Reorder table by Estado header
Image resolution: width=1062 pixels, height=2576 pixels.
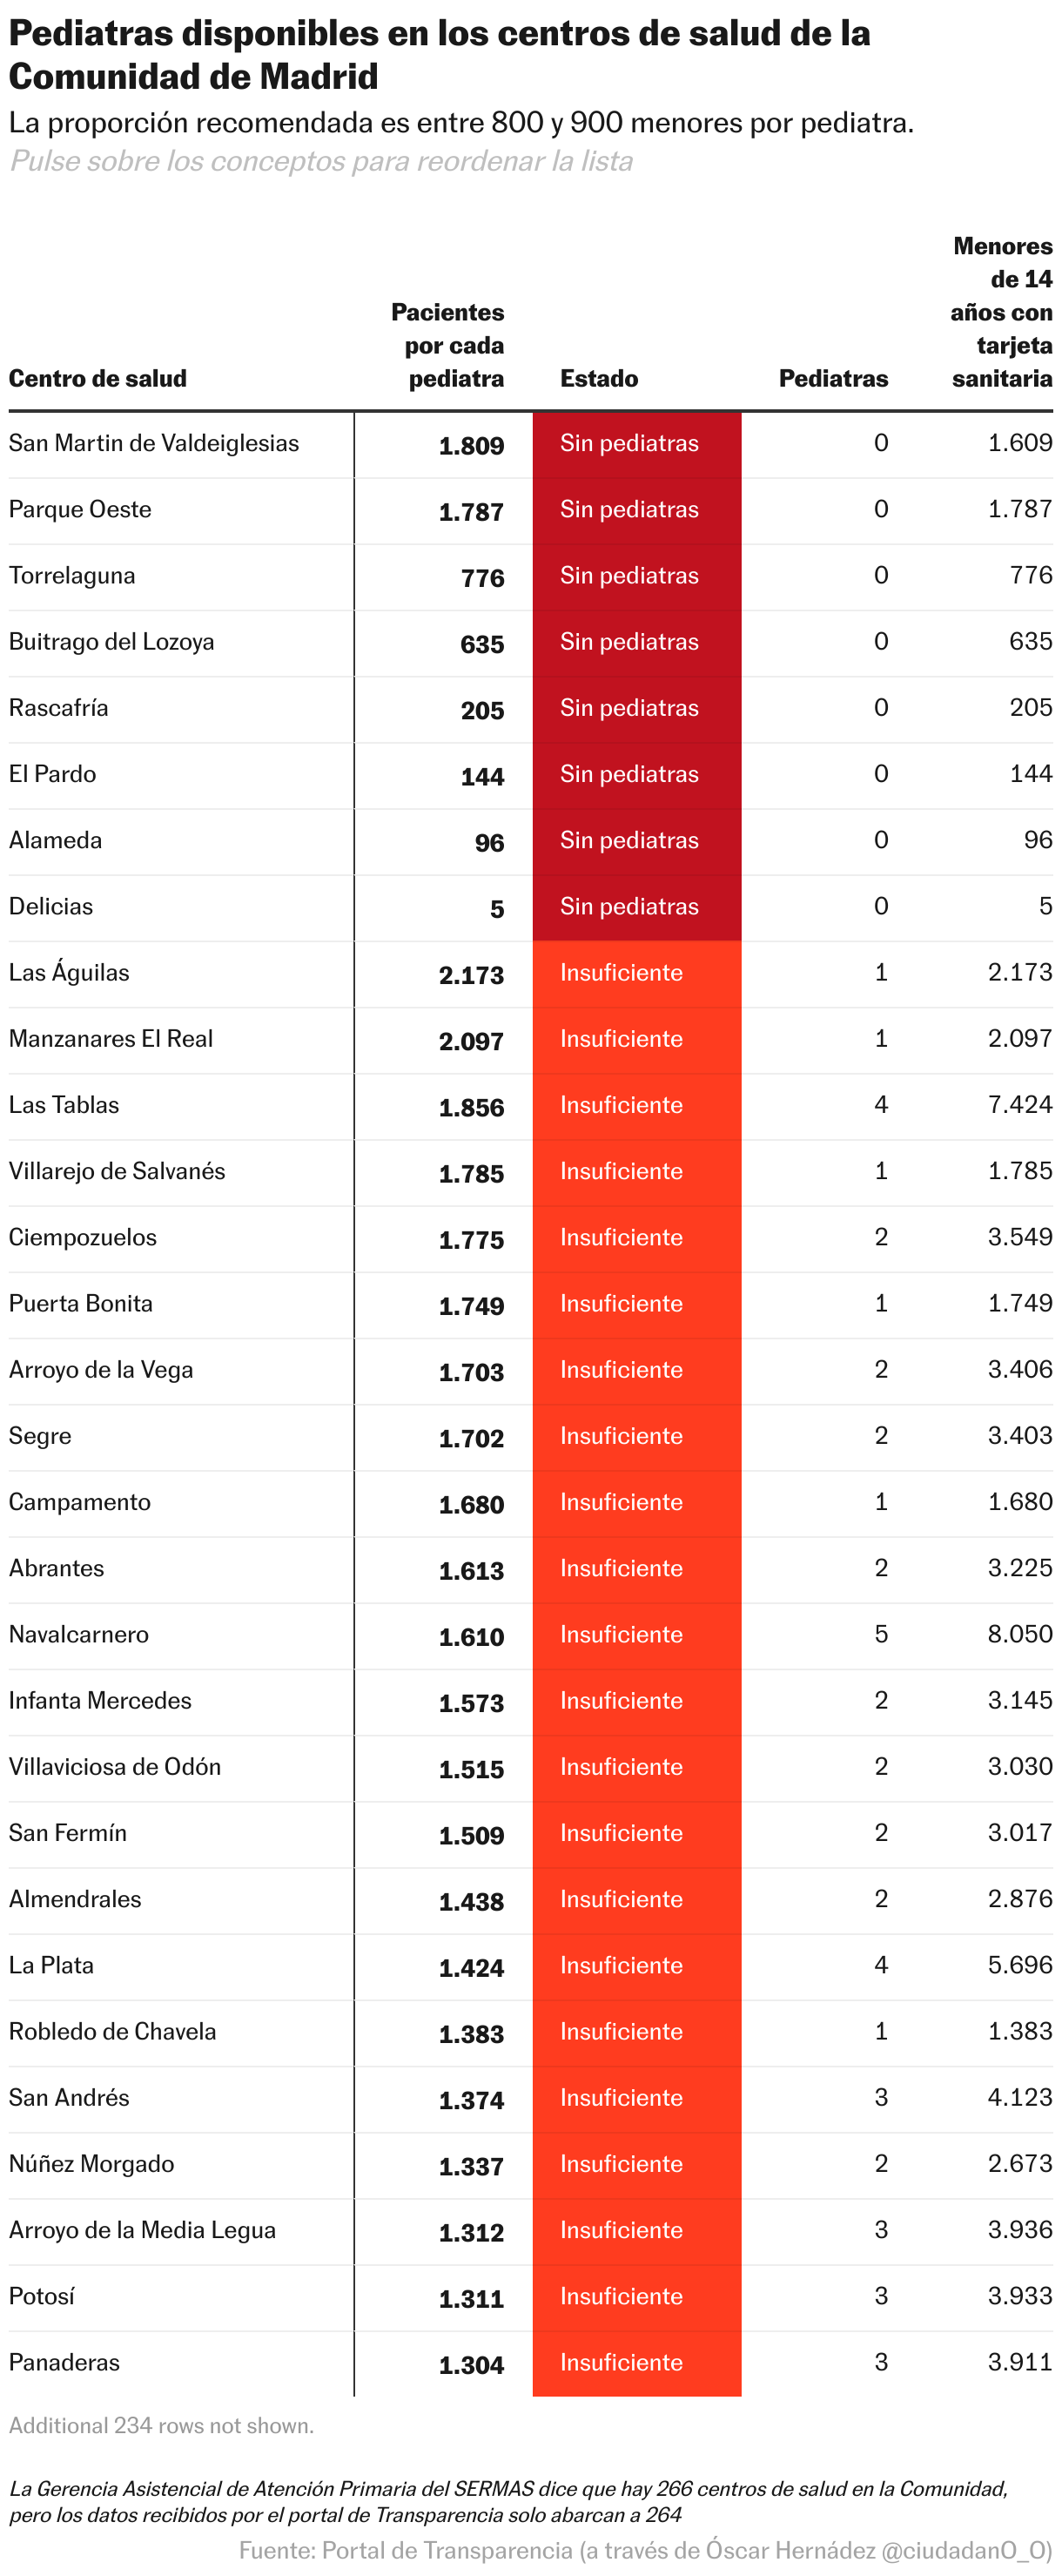tap(599, 379)
